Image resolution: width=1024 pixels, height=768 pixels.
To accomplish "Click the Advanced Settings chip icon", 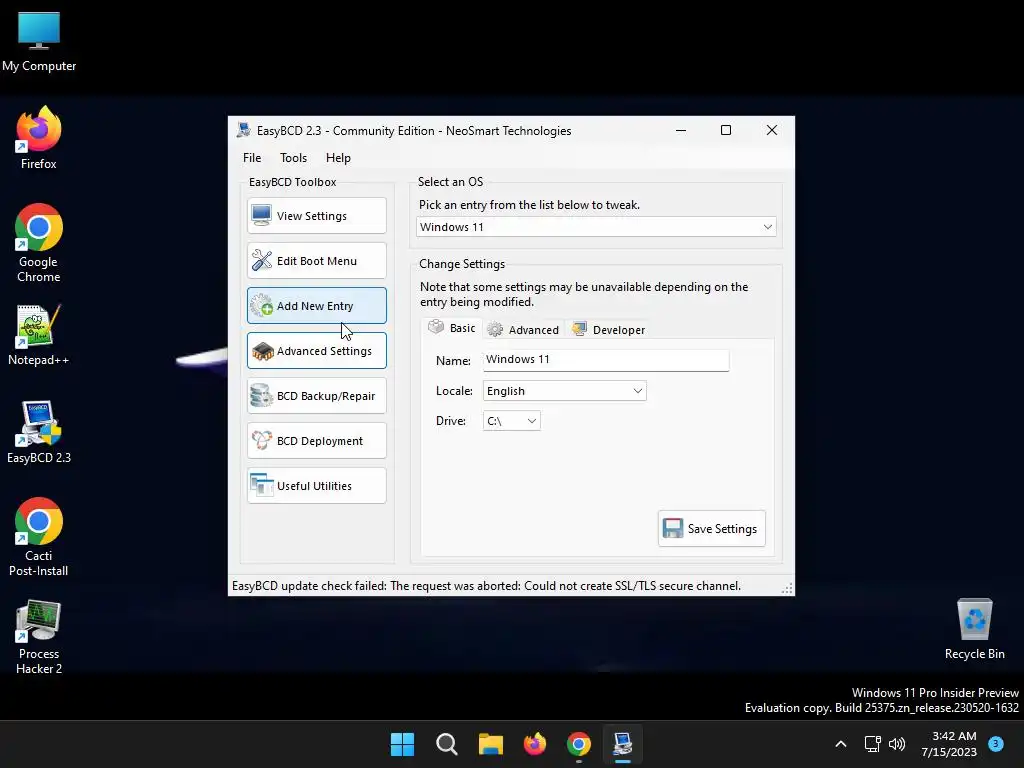I will [263, 351].
